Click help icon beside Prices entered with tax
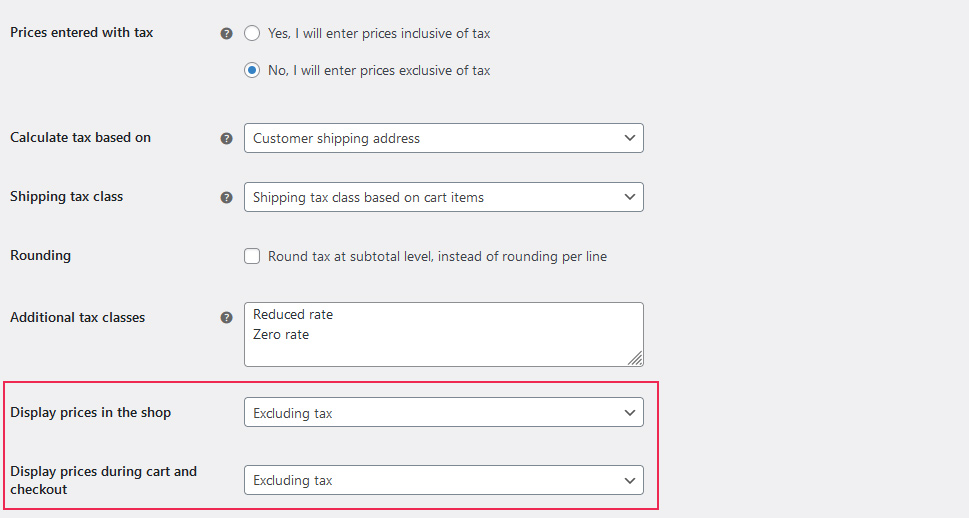This screenshot has width=969, height=518. tap(226, 33)
